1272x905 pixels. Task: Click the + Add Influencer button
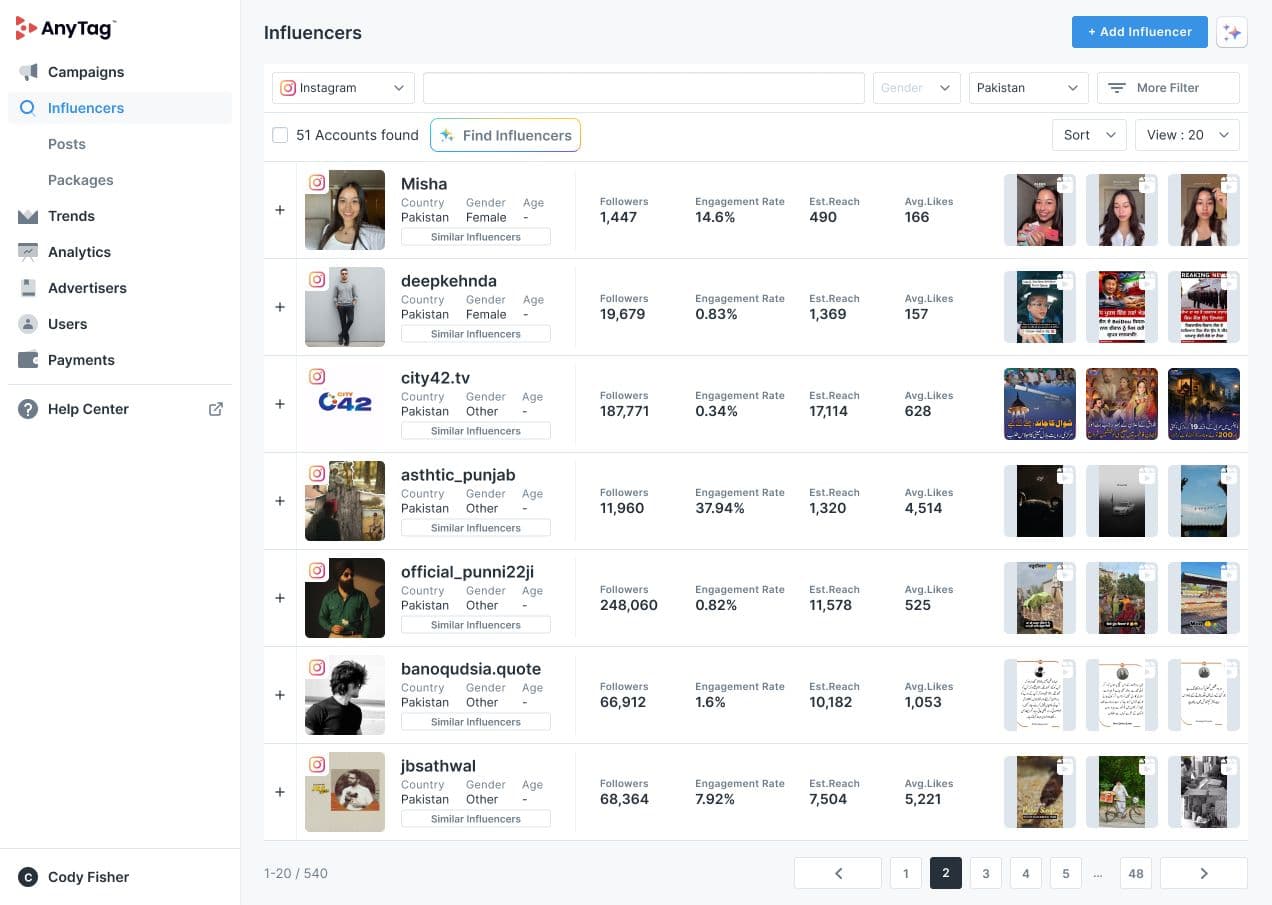coord(1139,31)
